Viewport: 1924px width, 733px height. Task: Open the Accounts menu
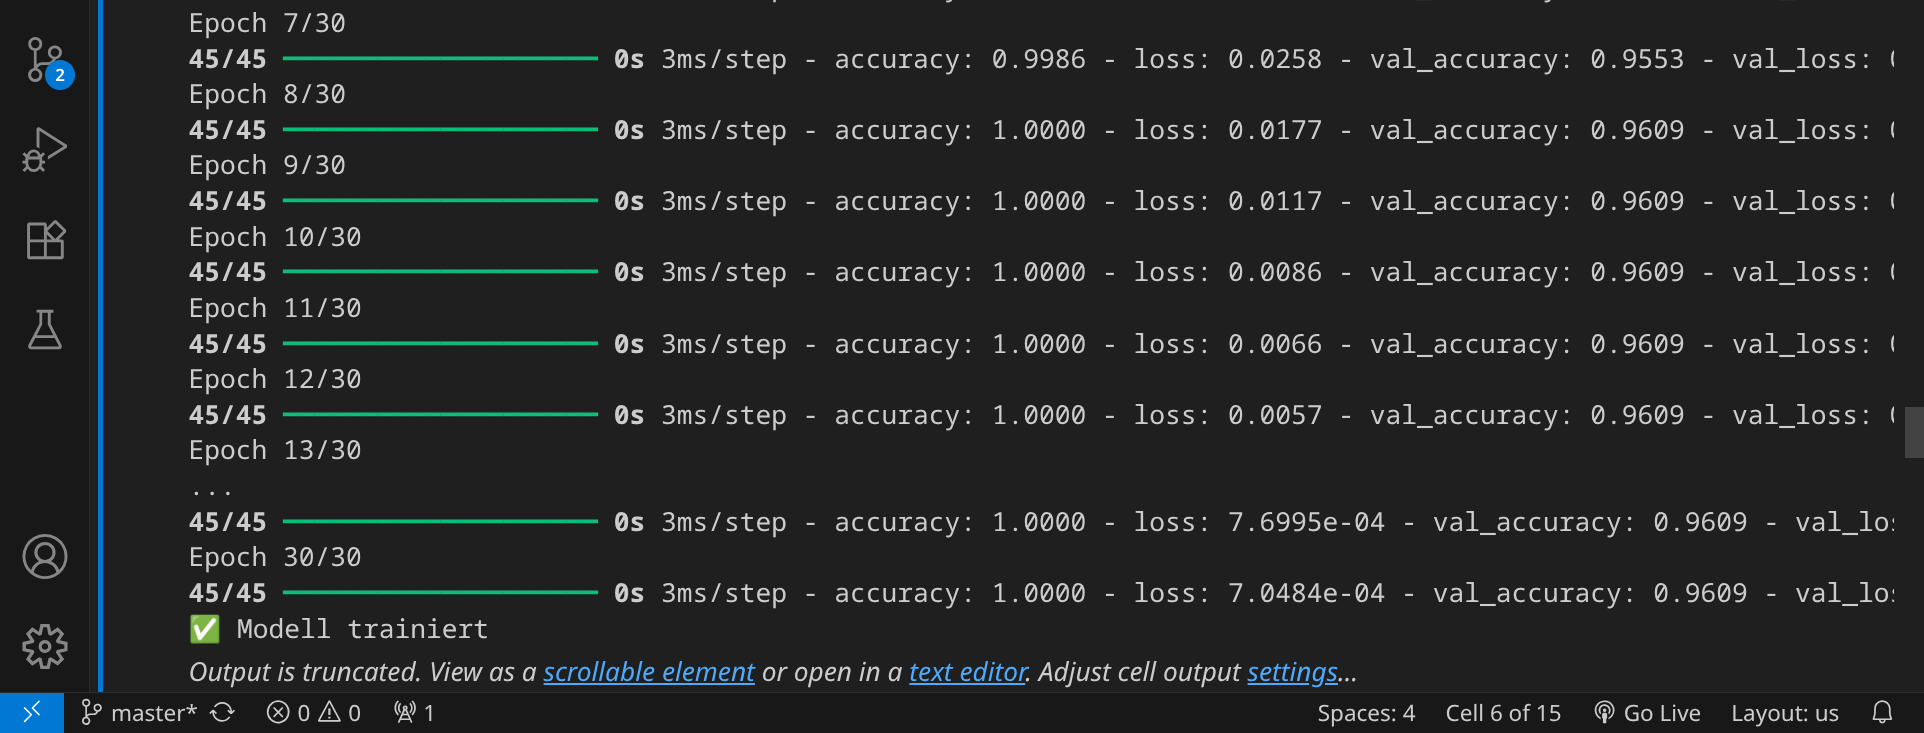pyautogui.click(x=45, y=557)
